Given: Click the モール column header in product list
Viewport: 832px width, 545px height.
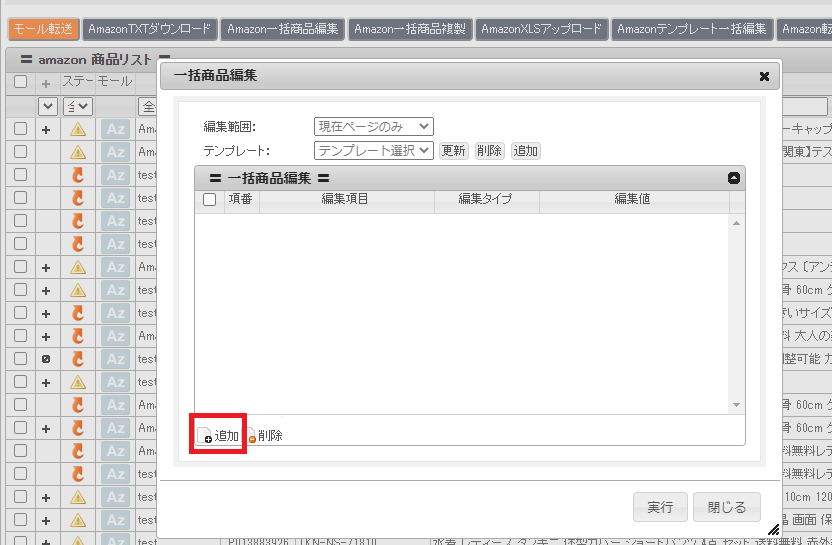Looking at the screenshot, I should coord(115,81).
